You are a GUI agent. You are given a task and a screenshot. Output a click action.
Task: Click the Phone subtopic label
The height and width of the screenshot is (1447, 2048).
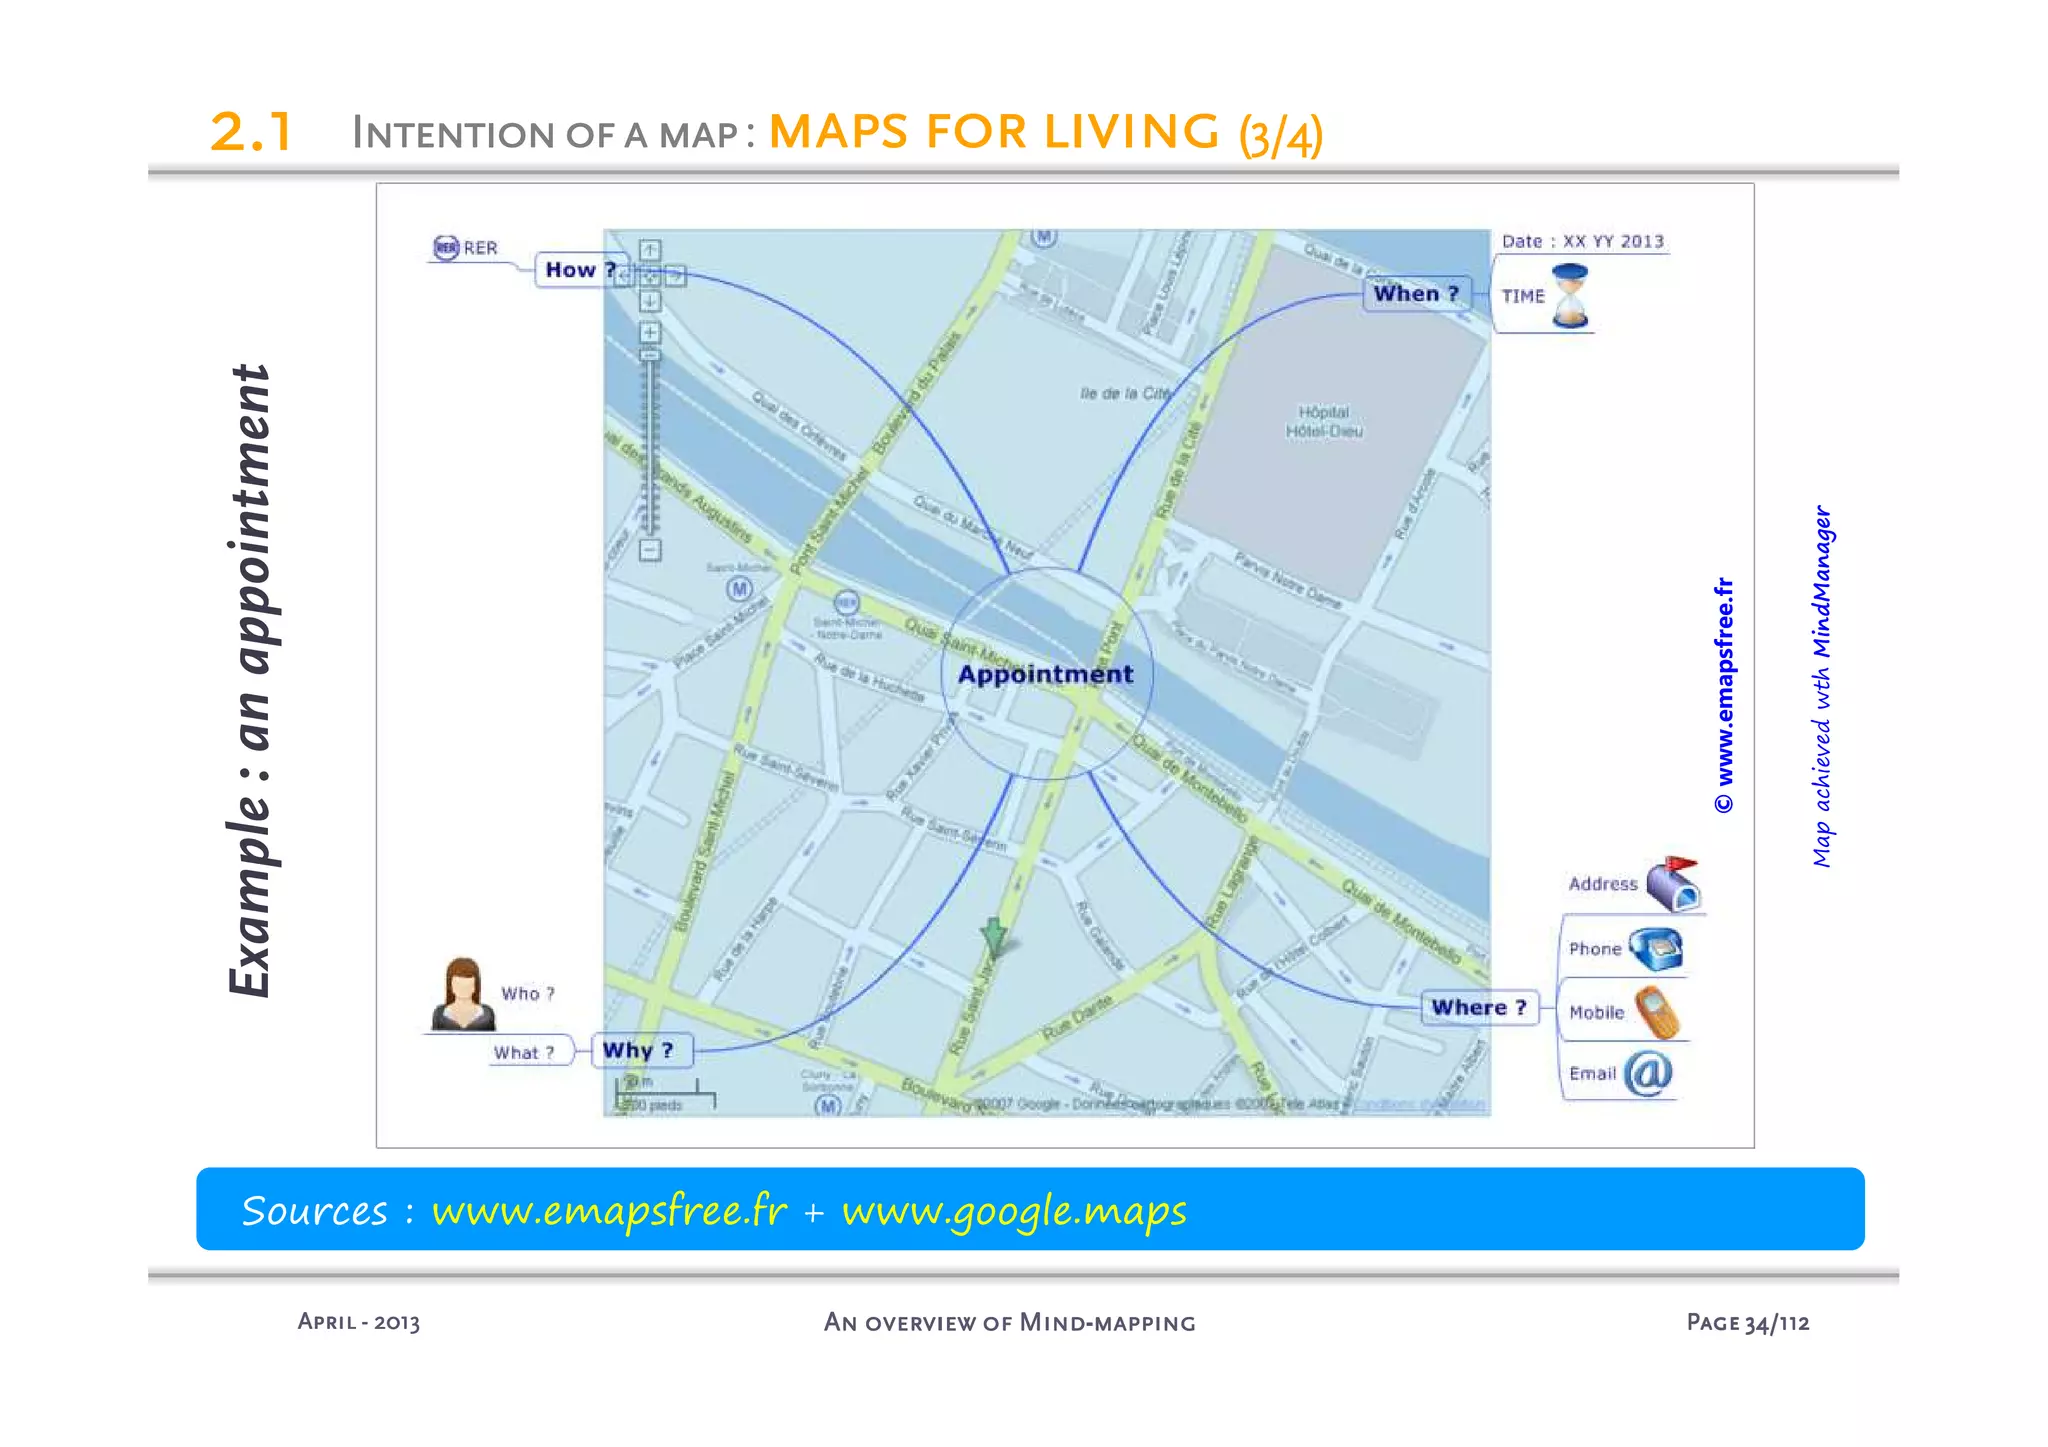pos(1595,949)
